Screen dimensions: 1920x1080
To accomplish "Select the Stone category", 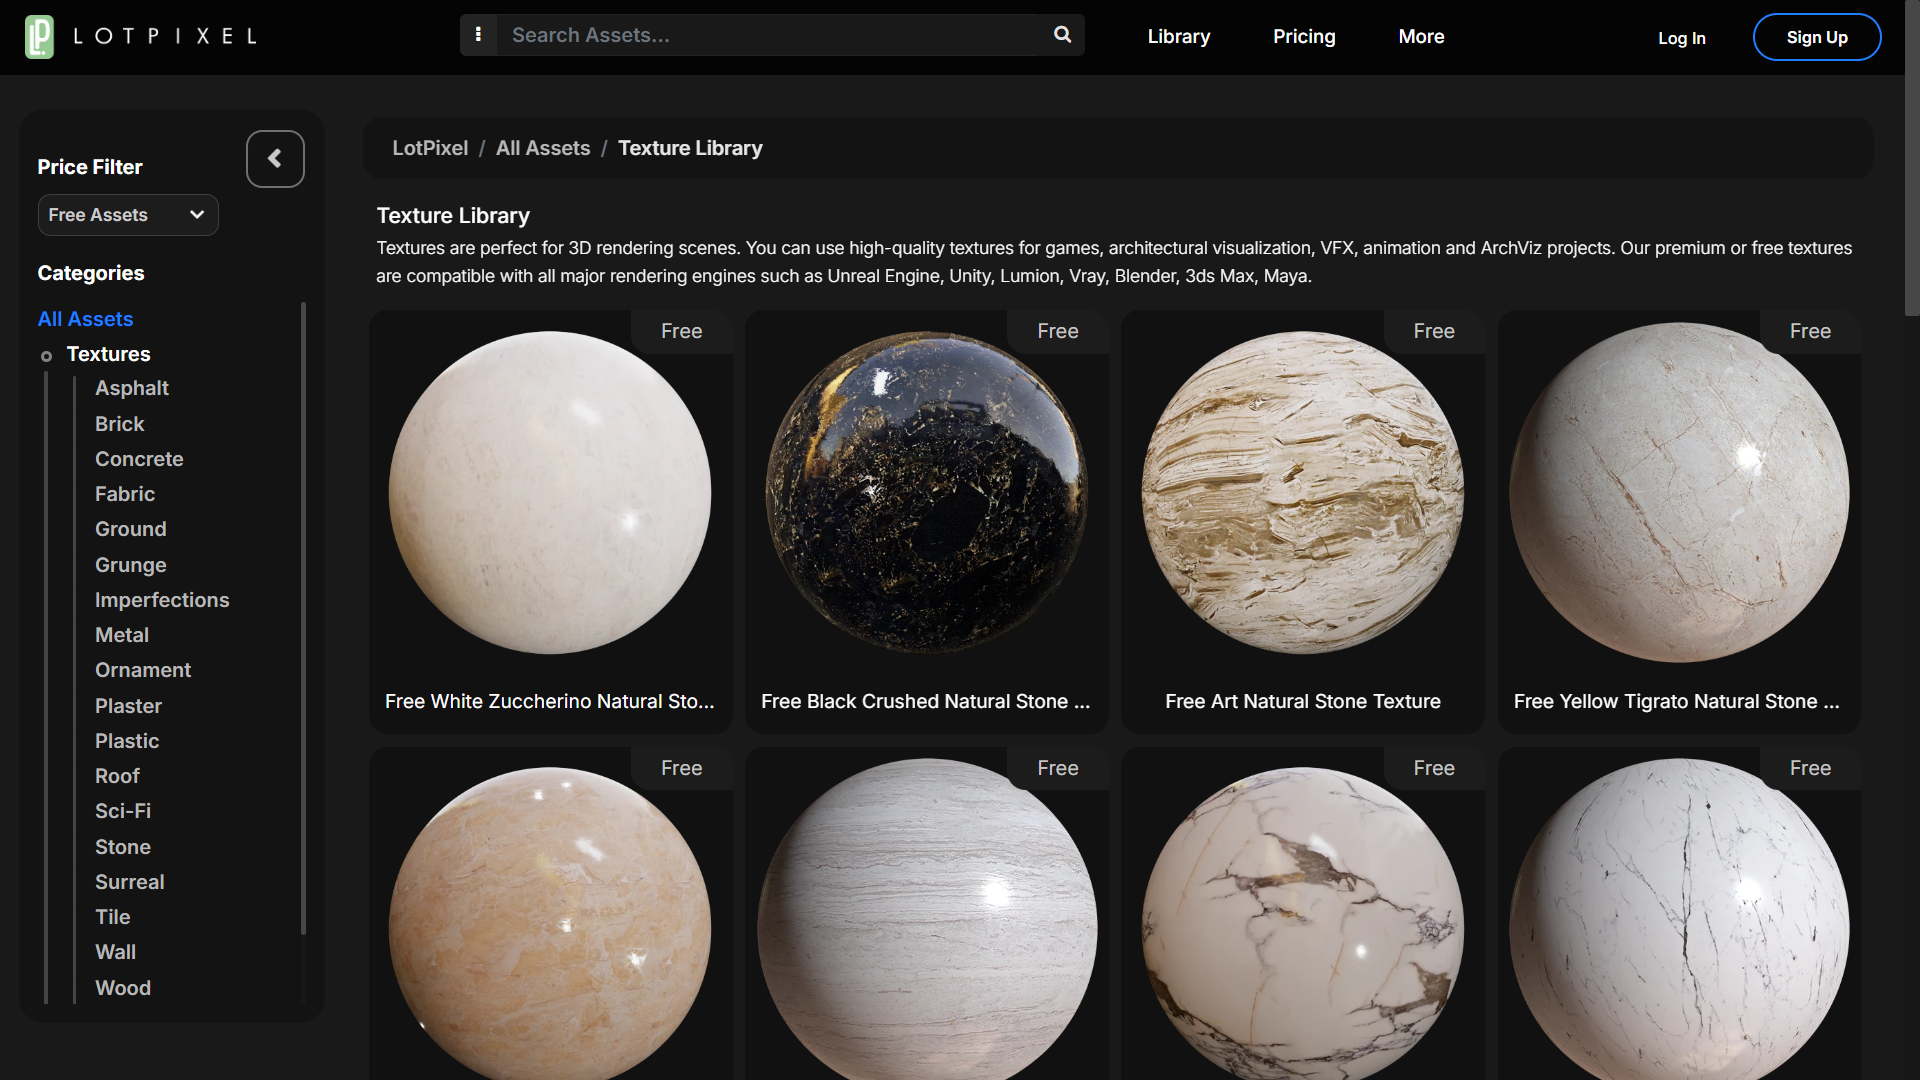I will 123,847.
